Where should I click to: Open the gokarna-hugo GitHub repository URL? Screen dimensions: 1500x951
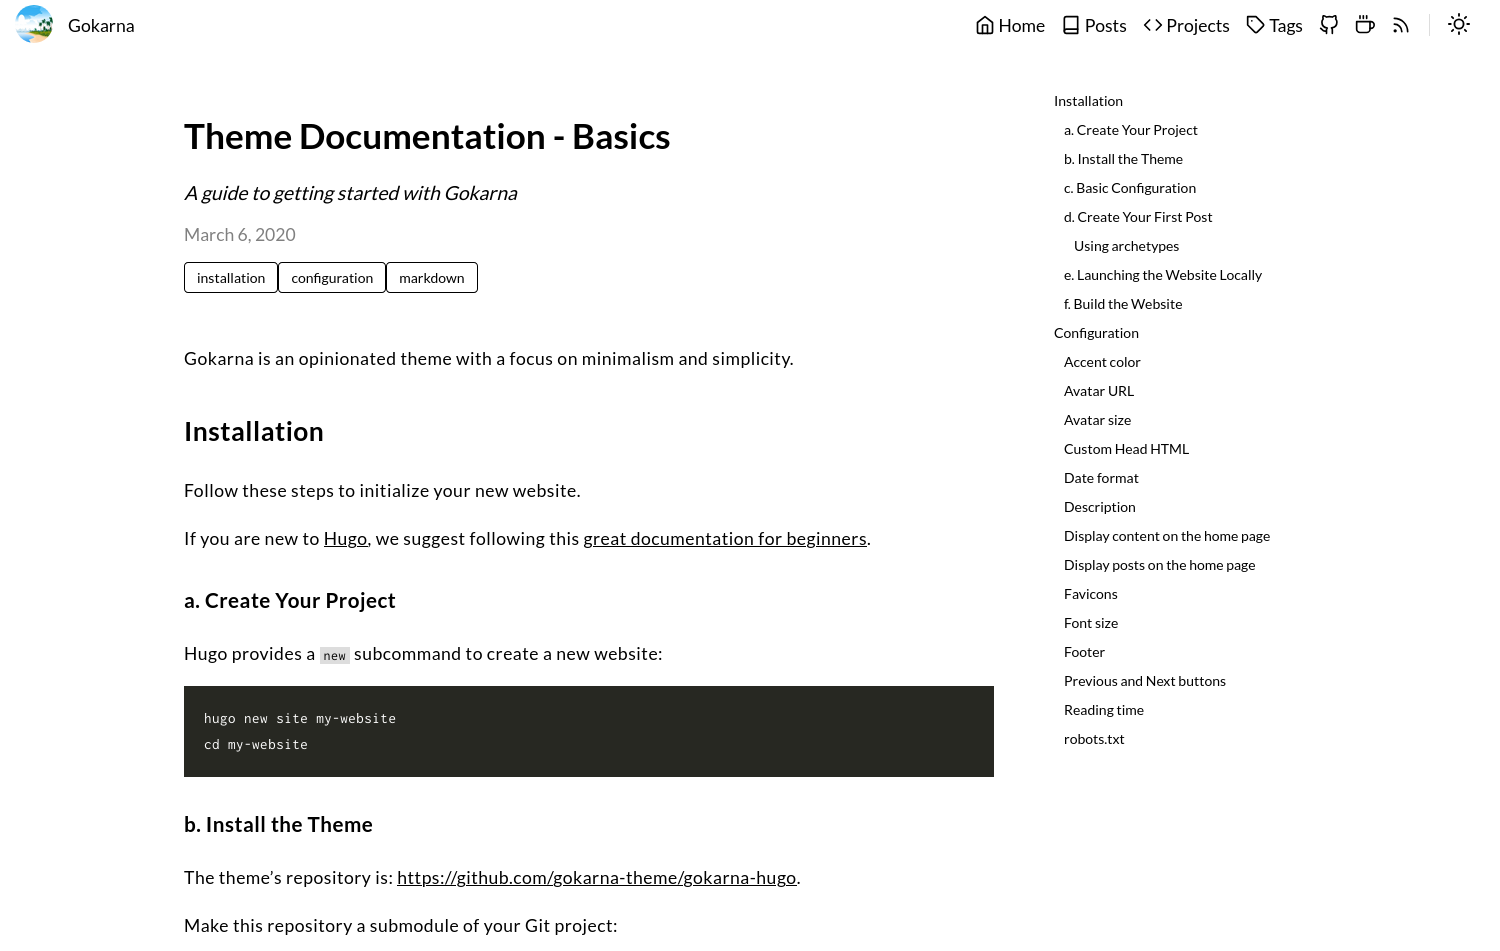tap(596, 878)
